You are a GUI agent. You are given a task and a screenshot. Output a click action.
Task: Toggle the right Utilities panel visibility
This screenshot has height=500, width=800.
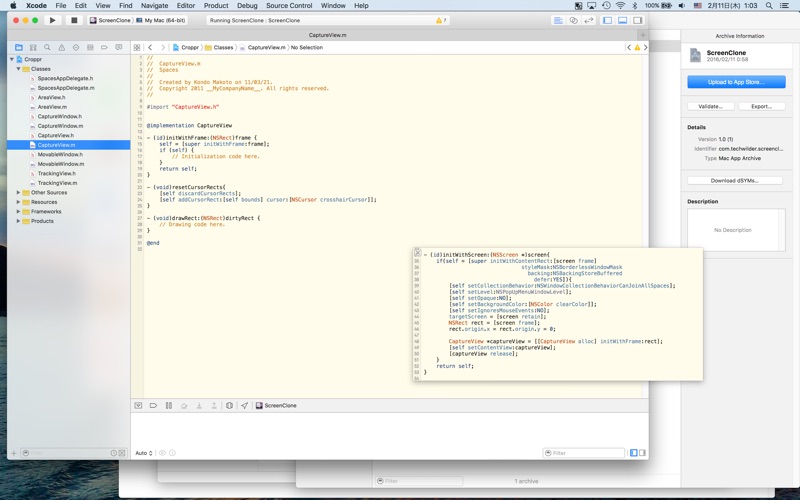[x=638, y=20]
